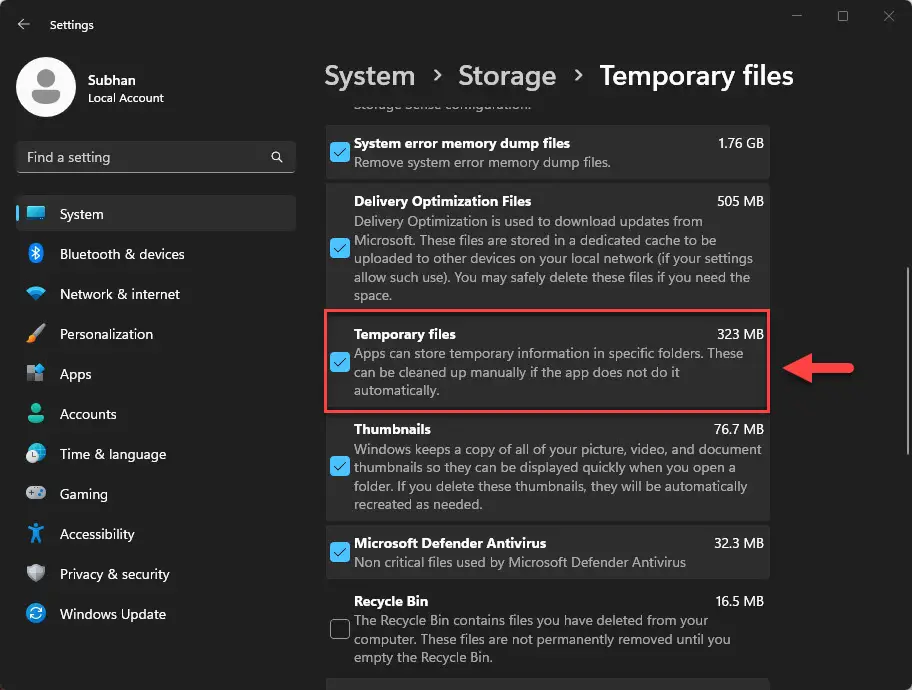Click the search magnifier icon
Viewport: 912px width, 690px height.
point(277,157)
